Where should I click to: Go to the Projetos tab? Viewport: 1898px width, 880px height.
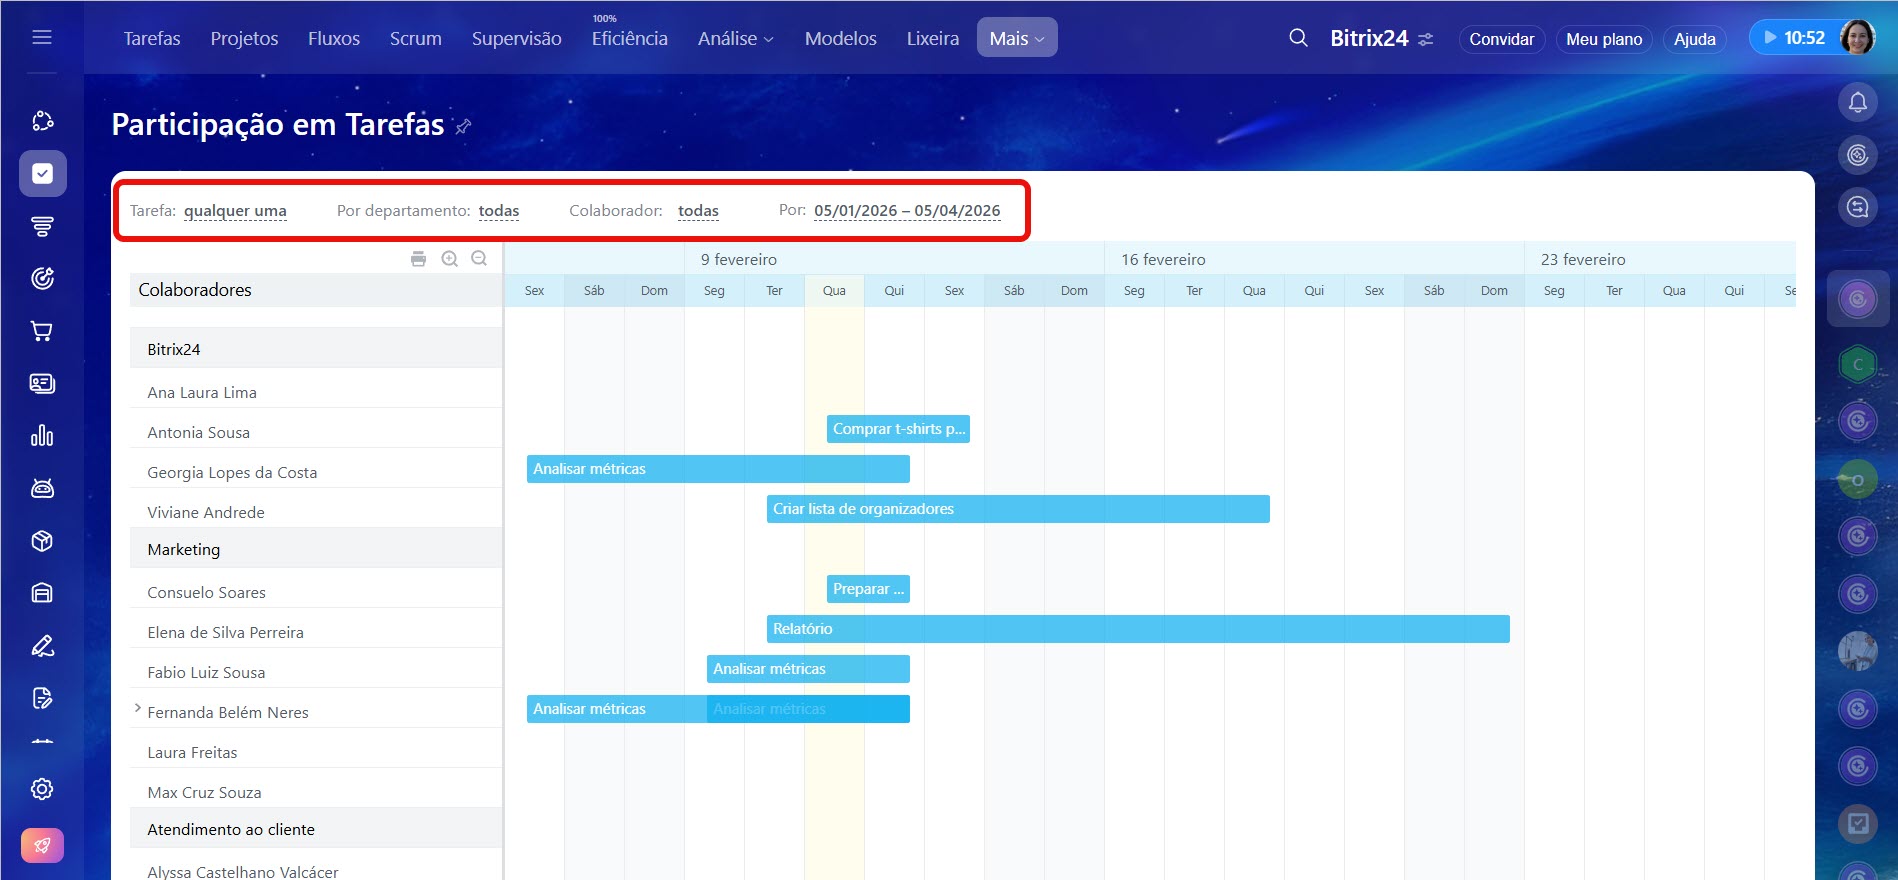coord(244,38)
